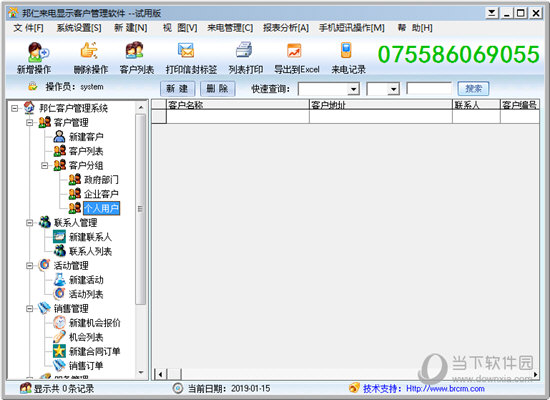Click the 导出到Excel chart icon
Image resolution: width=550 pixels, height=400 pixels.
click(294, 51)
